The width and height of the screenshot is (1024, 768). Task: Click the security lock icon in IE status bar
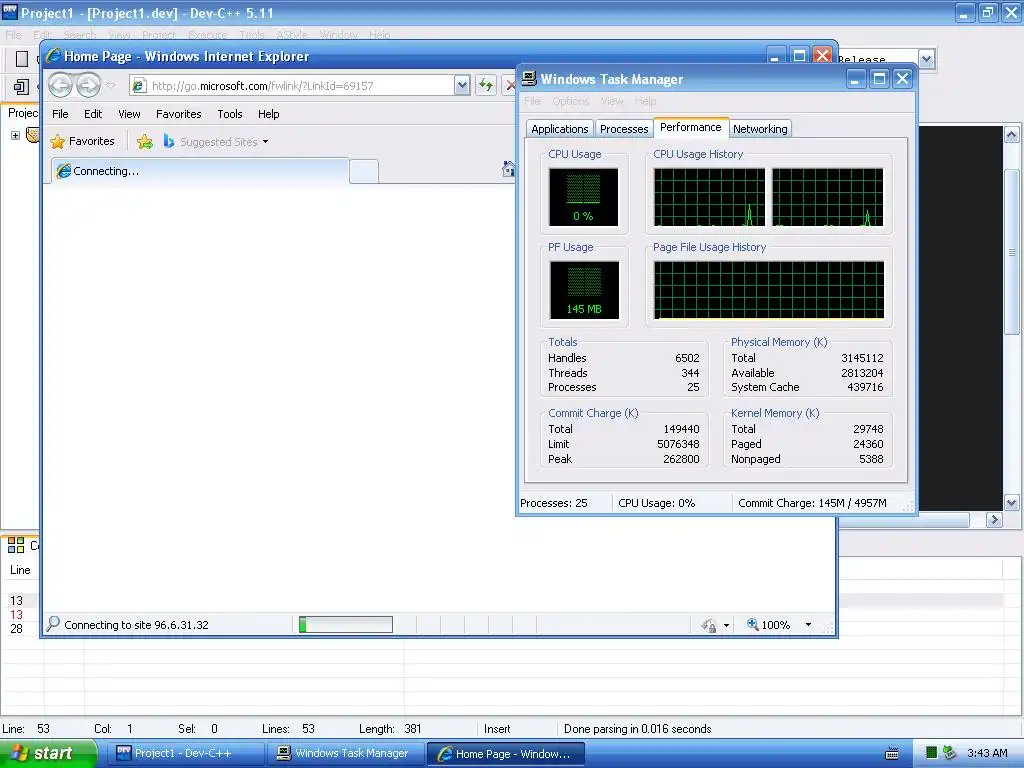709,626
